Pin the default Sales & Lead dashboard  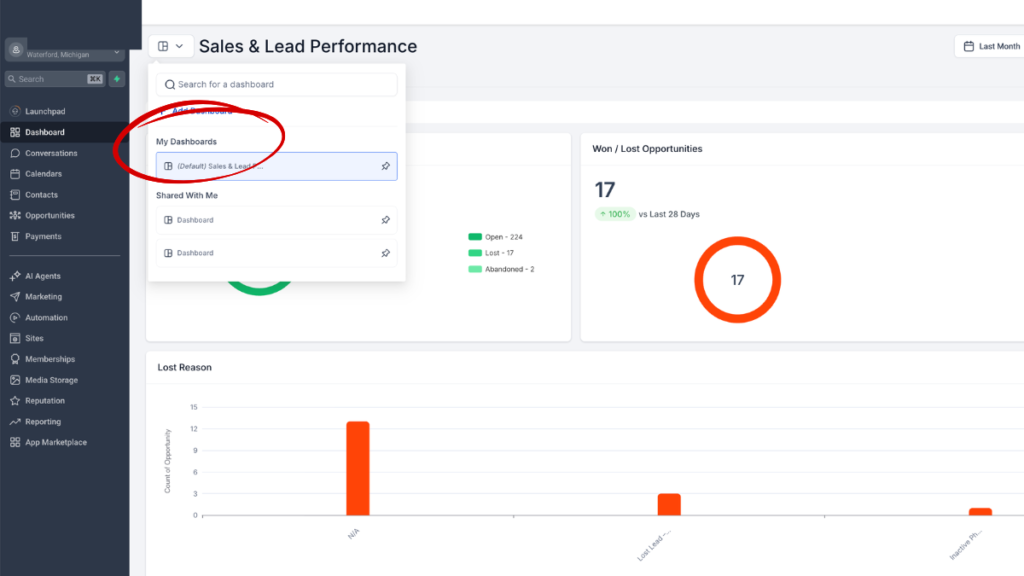[385, 166]
